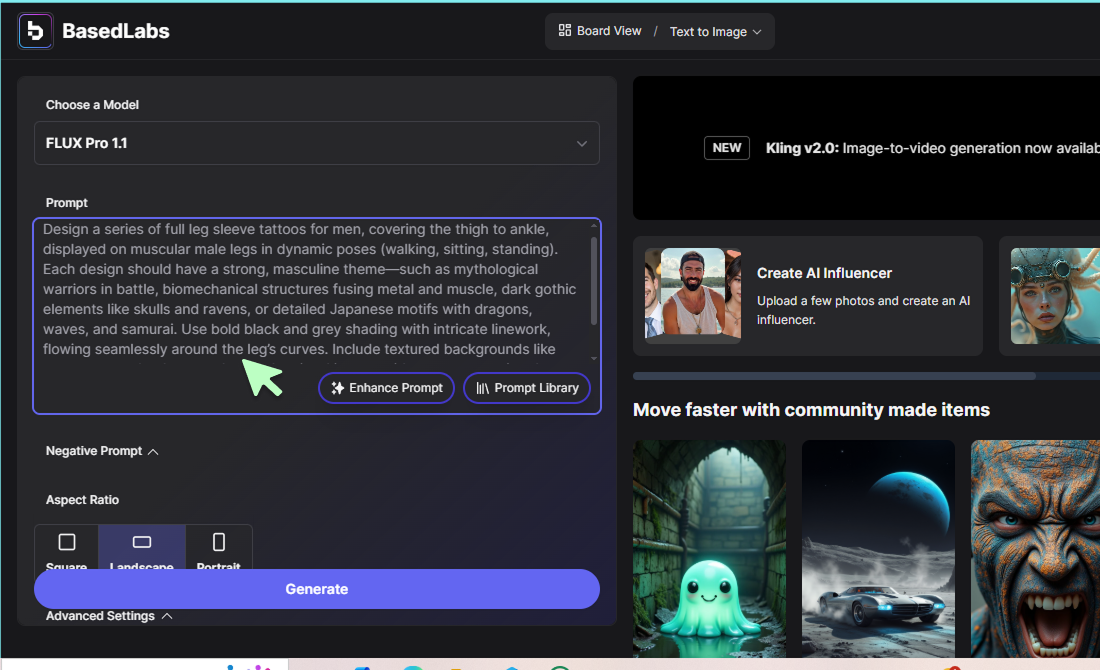Expand the Advanced Settings section

tap(109, 616)
